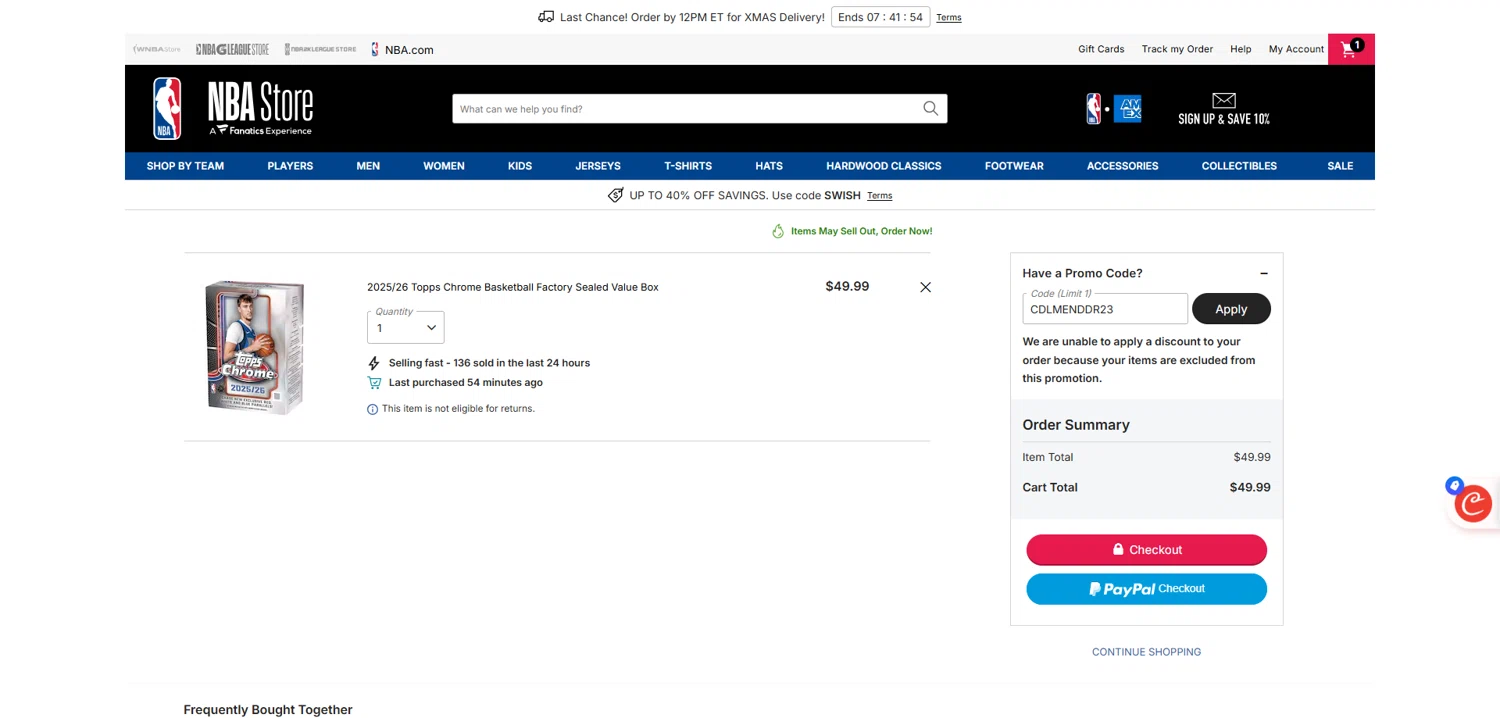Open the Hats menu
This screenshot has height=718, width=1500.
[769, 166]
